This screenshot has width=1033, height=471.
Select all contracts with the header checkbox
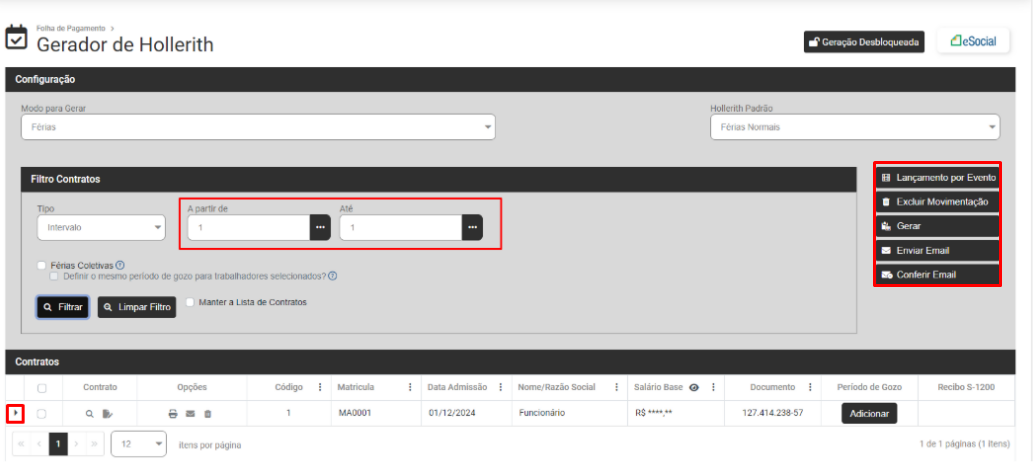click(41, 388)
